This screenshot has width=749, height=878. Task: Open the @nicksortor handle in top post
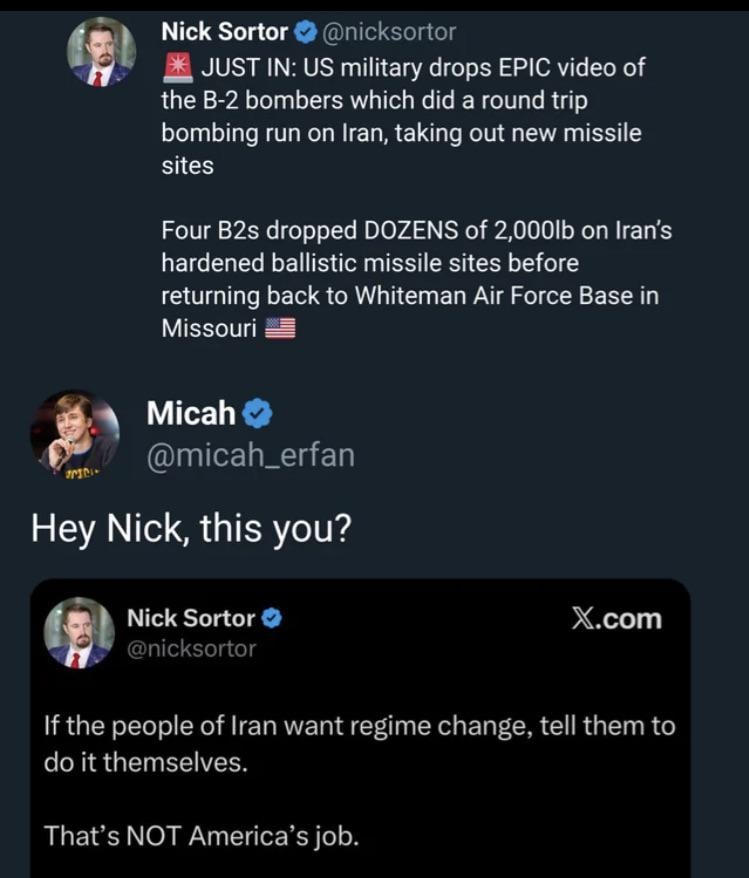[387, 32]
